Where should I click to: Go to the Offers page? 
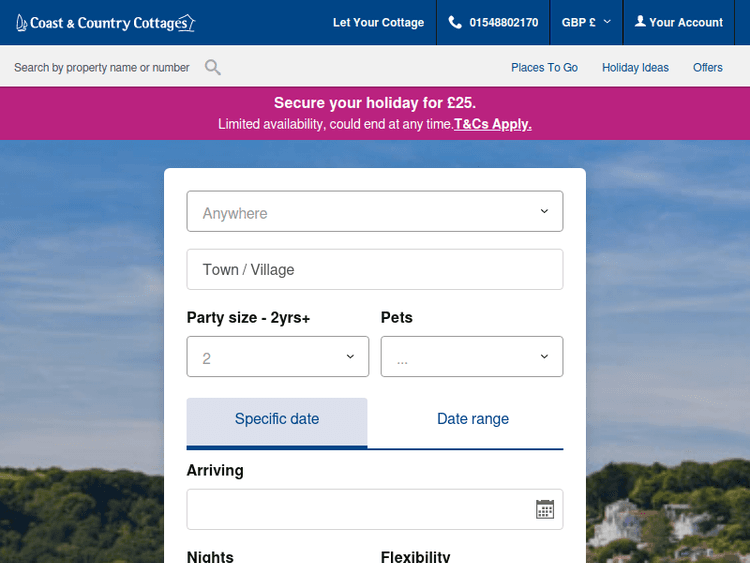708,68
